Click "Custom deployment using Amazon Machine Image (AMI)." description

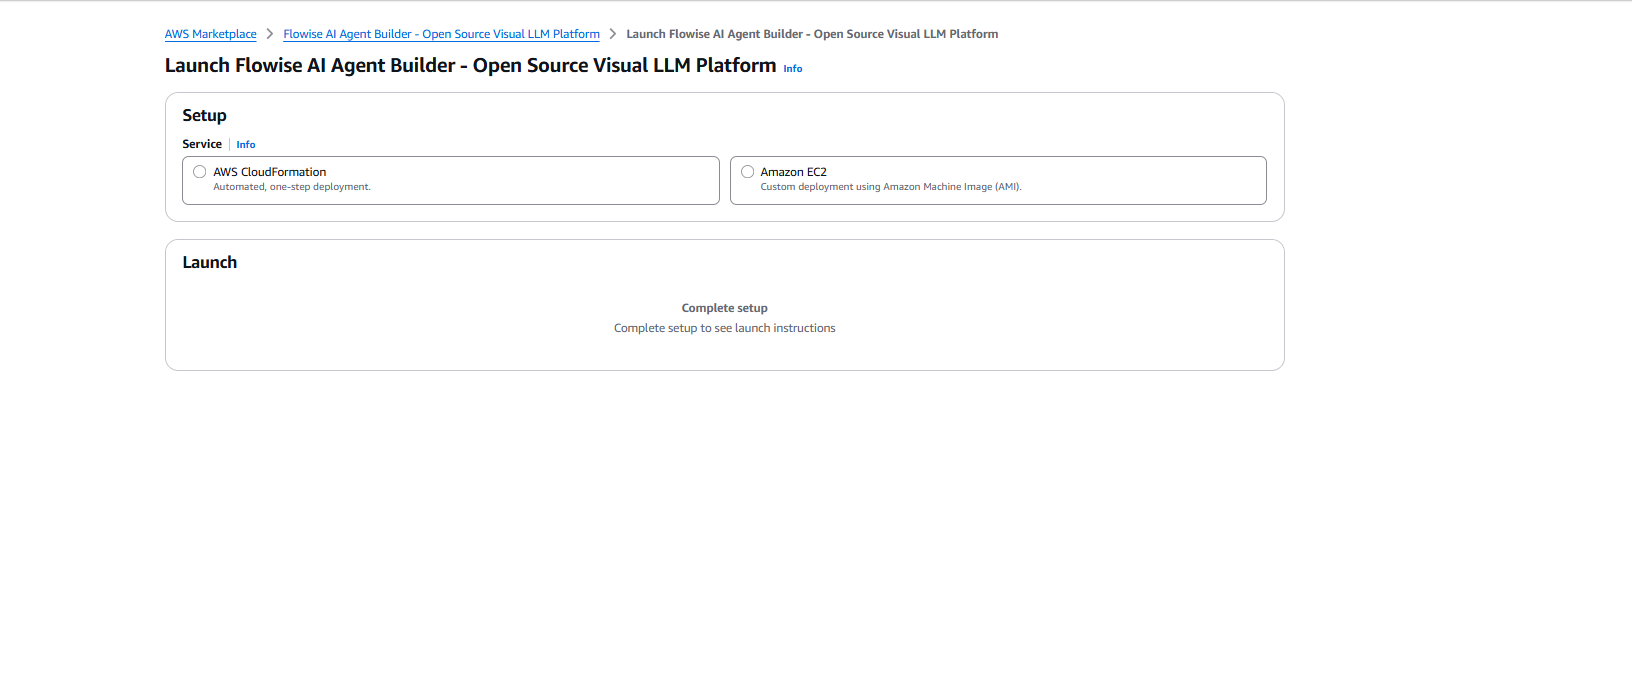pos(891,187)
